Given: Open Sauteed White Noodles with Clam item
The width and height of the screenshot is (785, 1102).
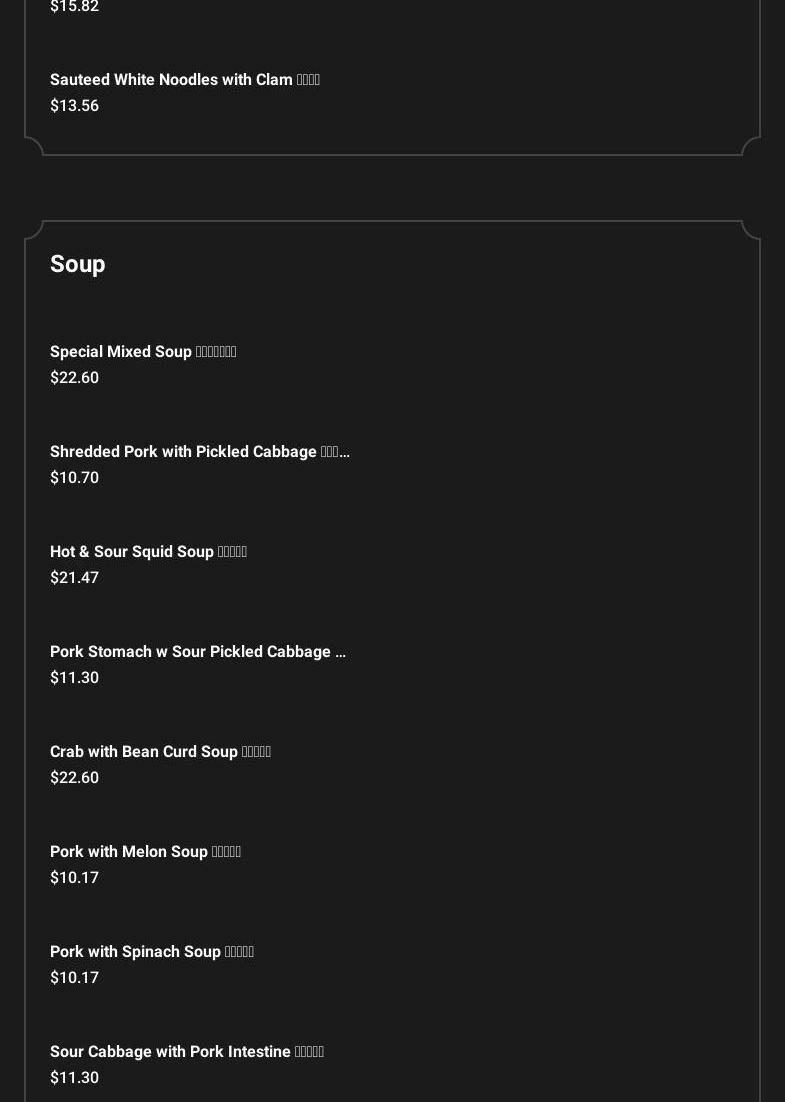Looking at the screenshot, I should [x=184, y=80].
